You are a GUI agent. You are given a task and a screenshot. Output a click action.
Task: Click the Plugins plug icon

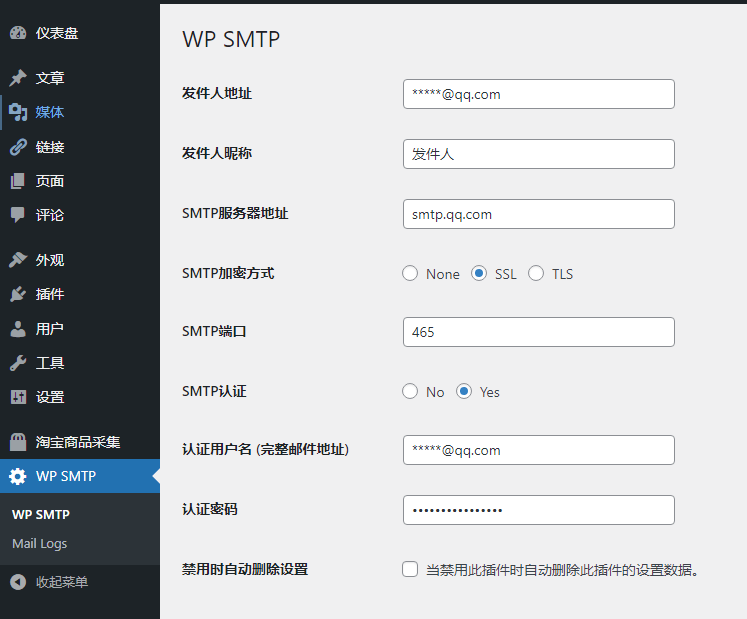click(18, 294)
